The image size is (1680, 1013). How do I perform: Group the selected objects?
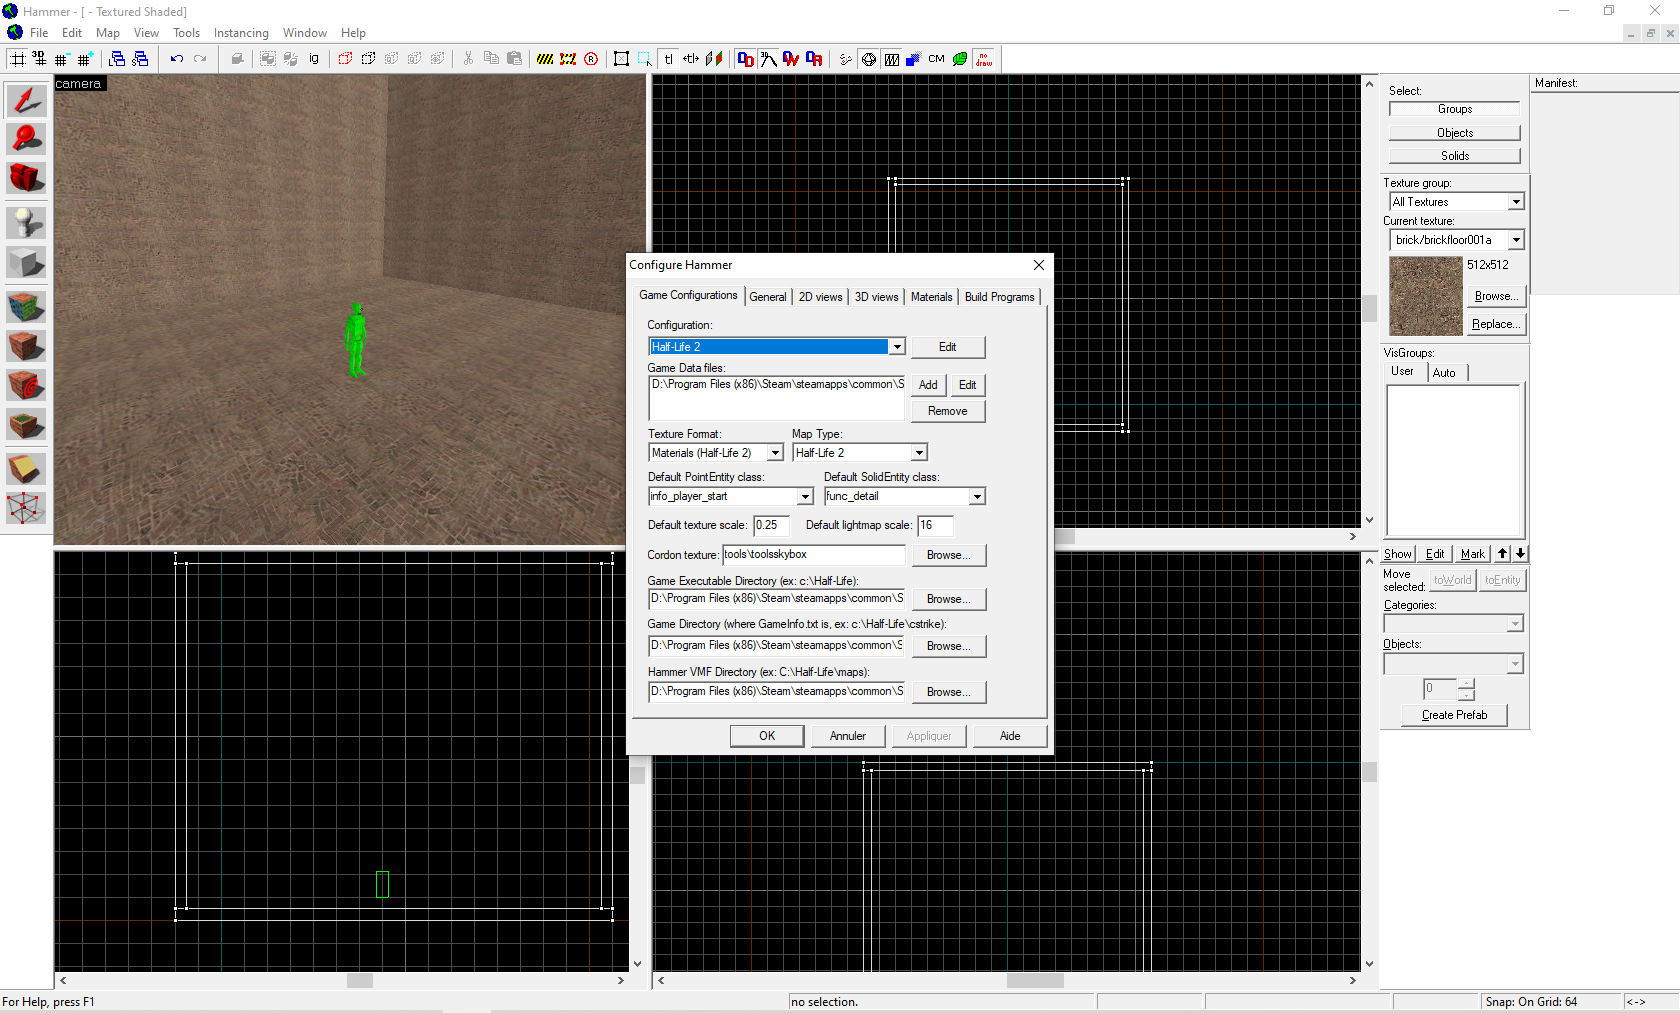click(268, 59)
